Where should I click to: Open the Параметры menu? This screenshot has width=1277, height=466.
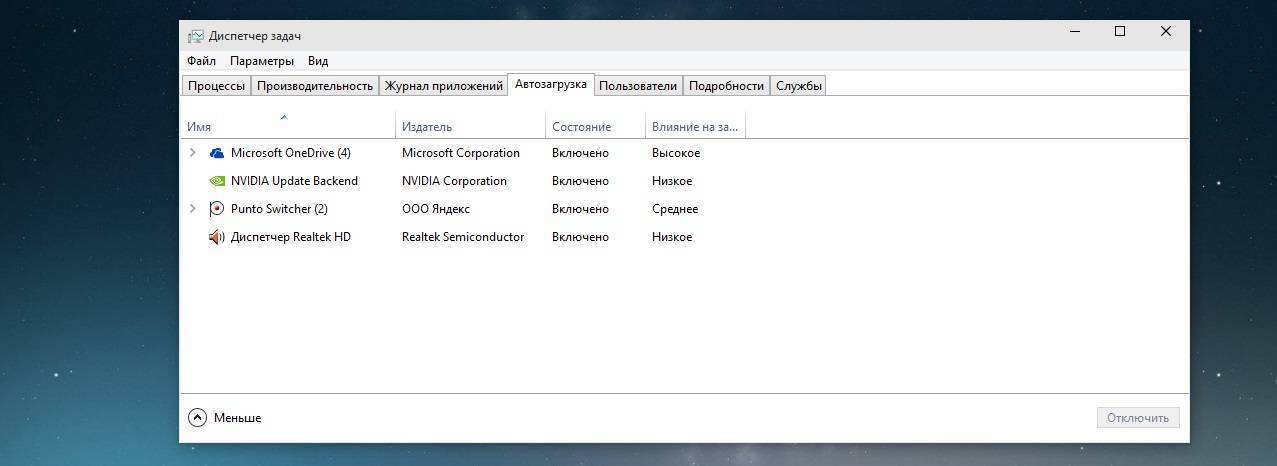click(261, 61)
